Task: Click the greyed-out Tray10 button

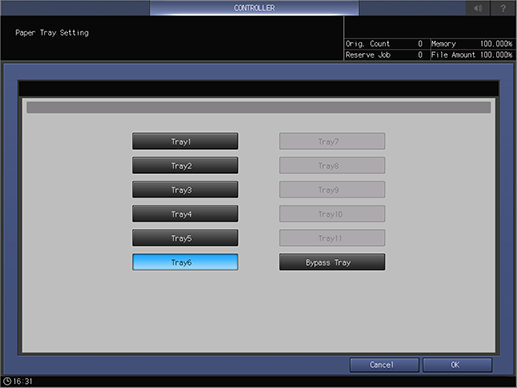Action: pos(332,214)
